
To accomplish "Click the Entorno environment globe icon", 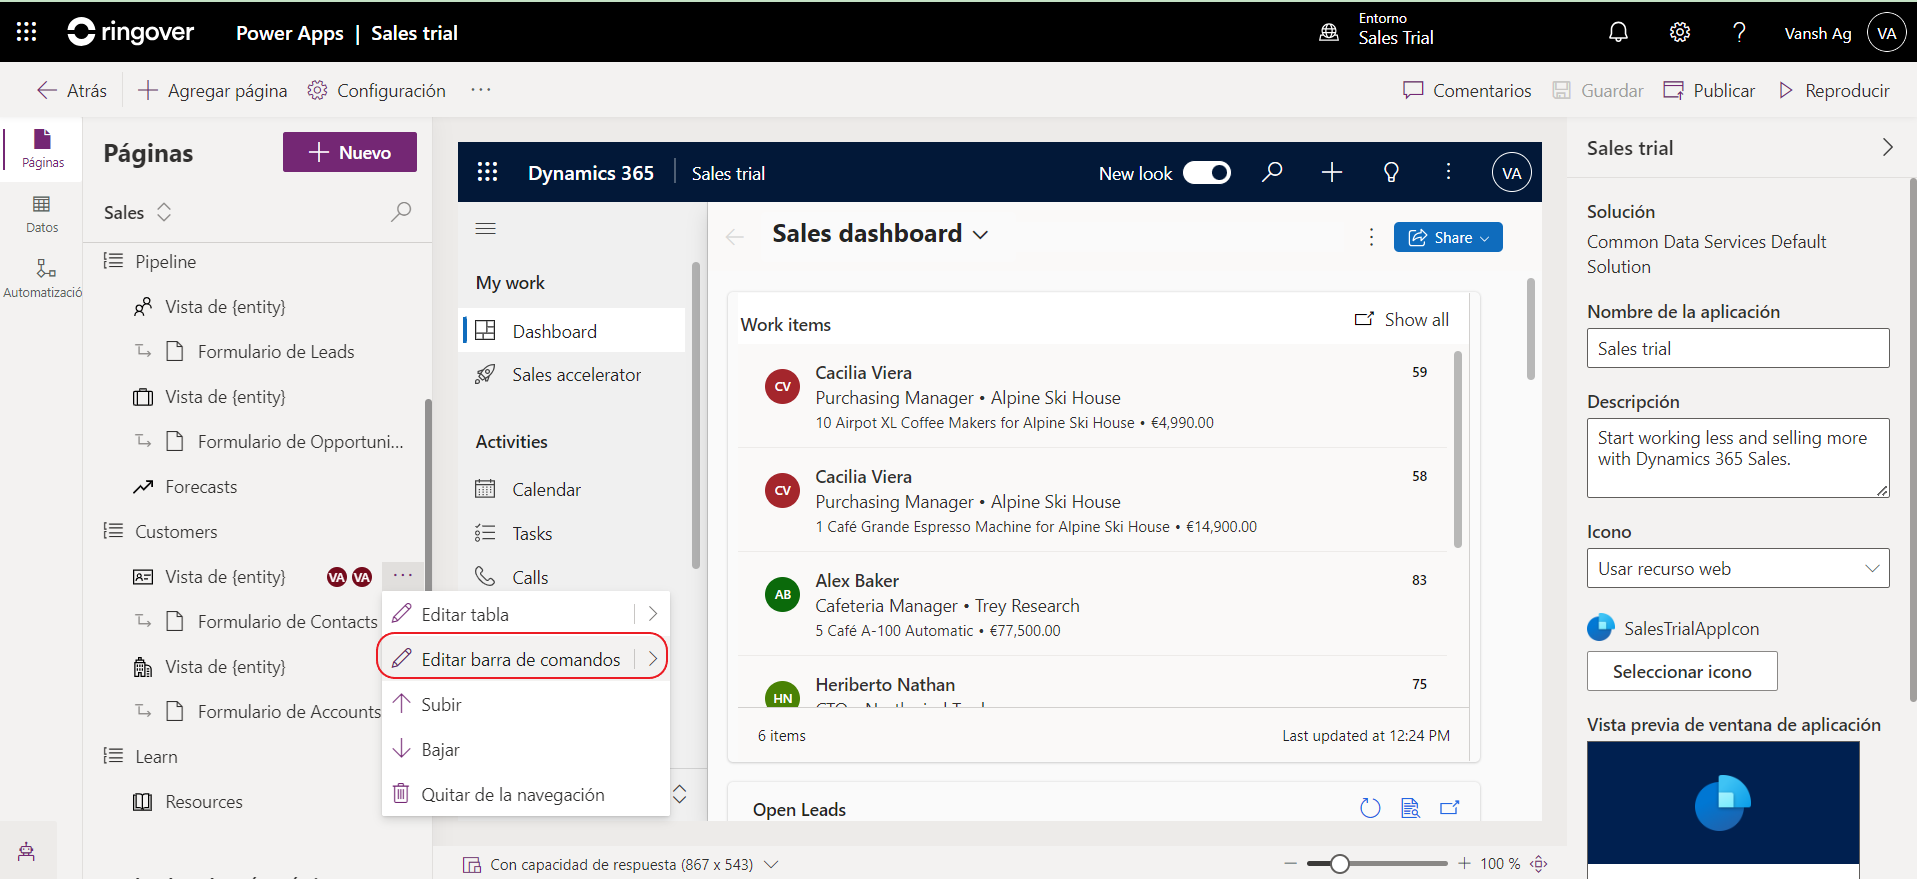I will [1329, 32].
